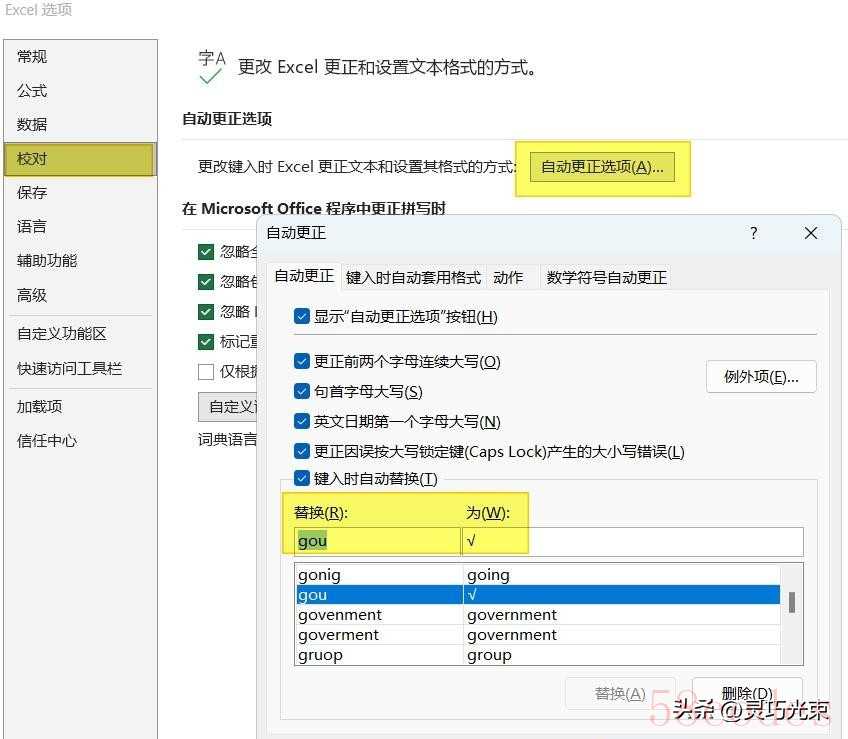
Task: Switch to 键入时自动套用格式 tab
Action: 413,277
